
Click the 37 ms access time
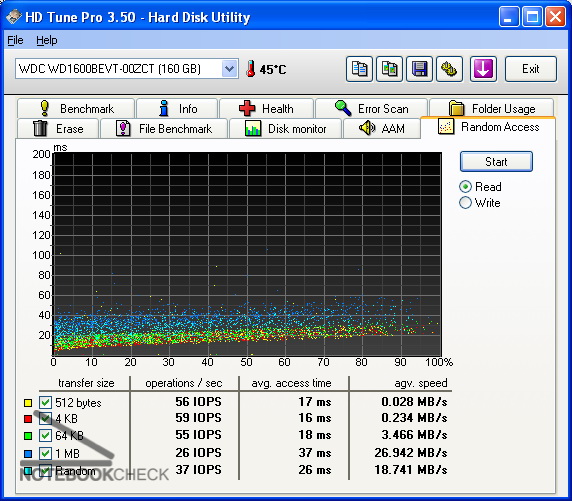[x=315, y=452]
